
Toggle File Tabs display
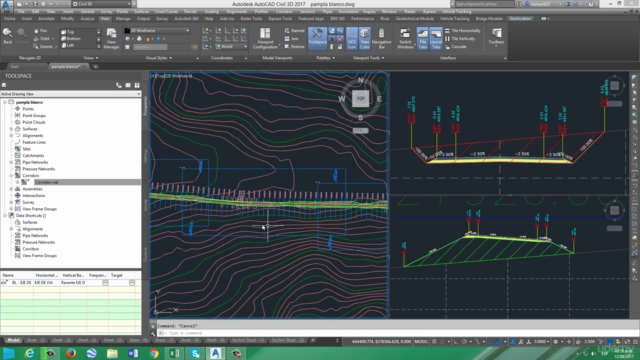pyautogui.click(x=422, y=39)
